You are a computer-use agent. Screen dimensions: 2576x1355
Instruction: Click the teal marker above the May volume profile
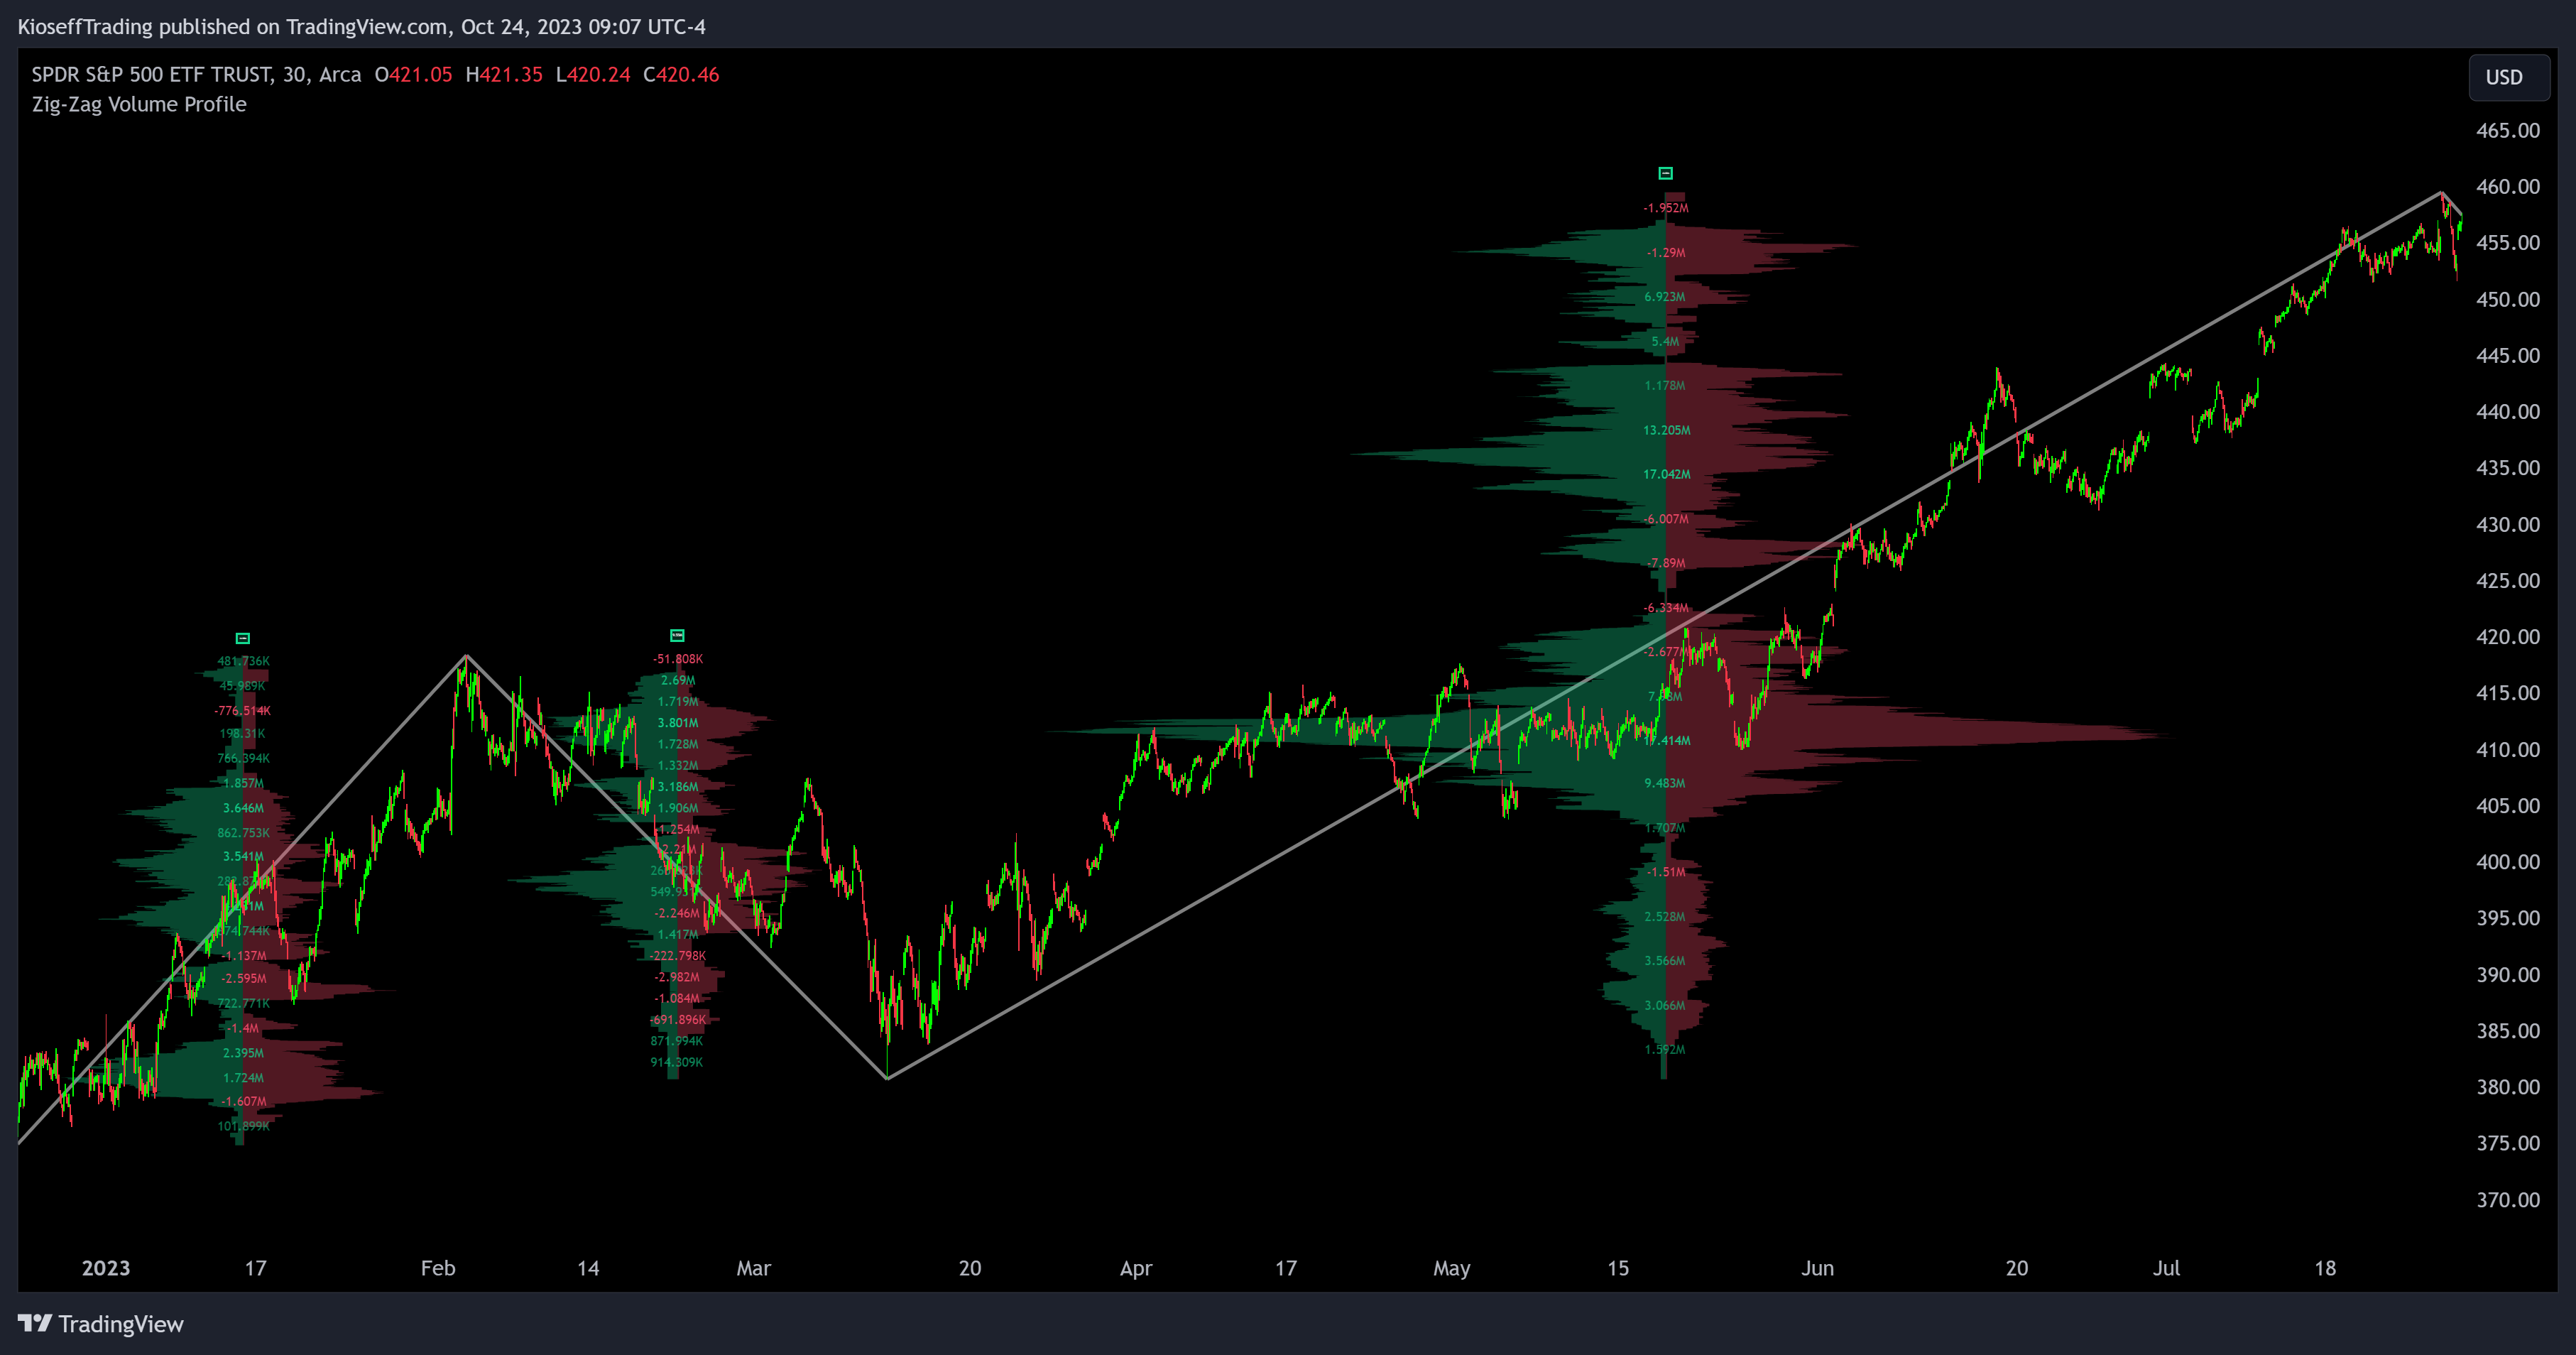click(x=1665, y=173)
